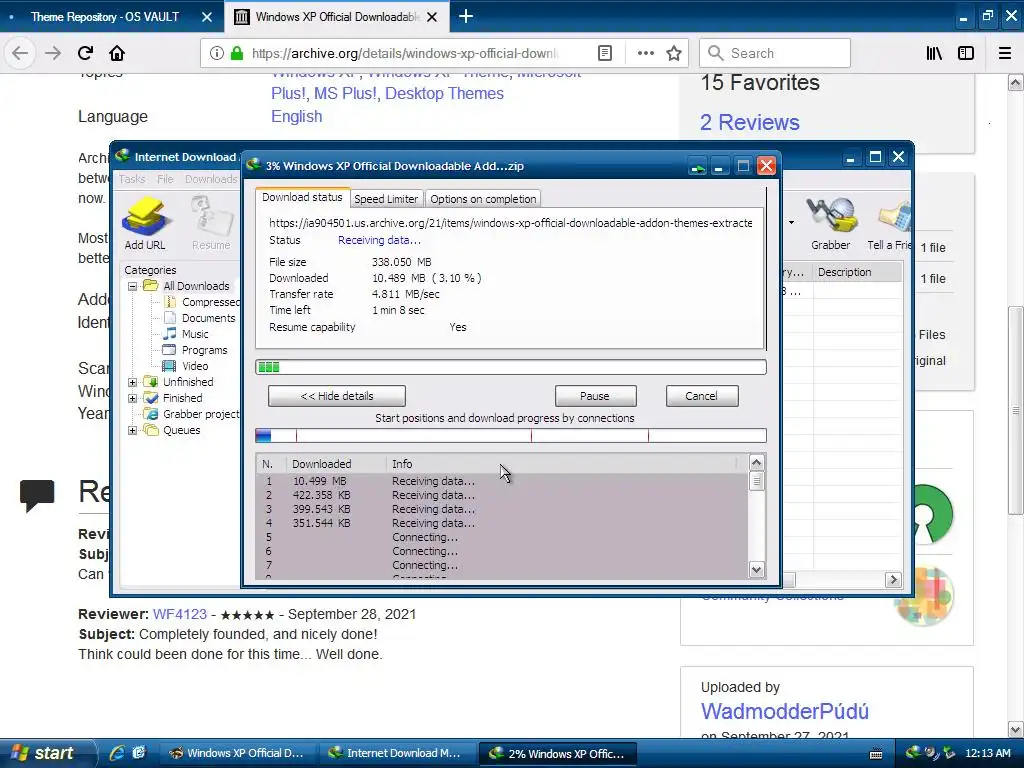This screenshot has height=768, width=1024.
Task: Select the Video category
Action: pos(186,366)
